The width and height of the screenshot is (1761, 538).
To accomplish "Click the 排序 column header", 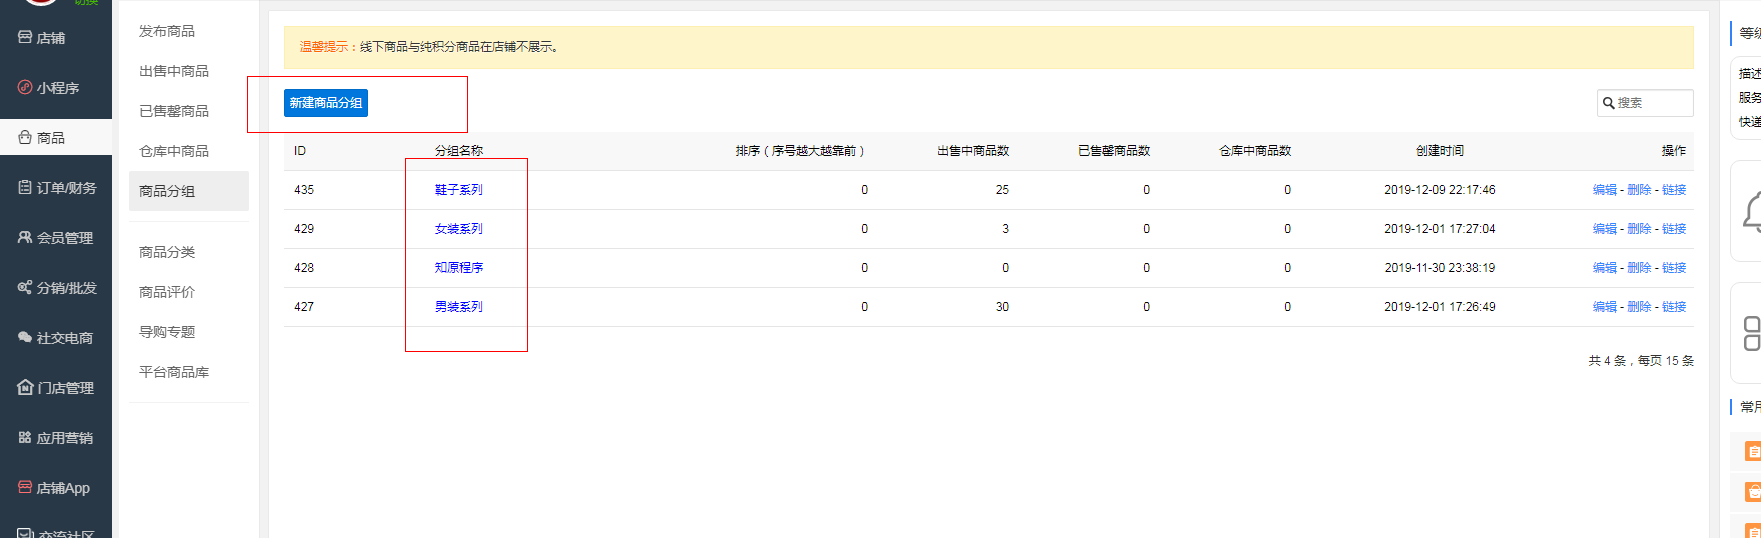I will tap(800, 151).
